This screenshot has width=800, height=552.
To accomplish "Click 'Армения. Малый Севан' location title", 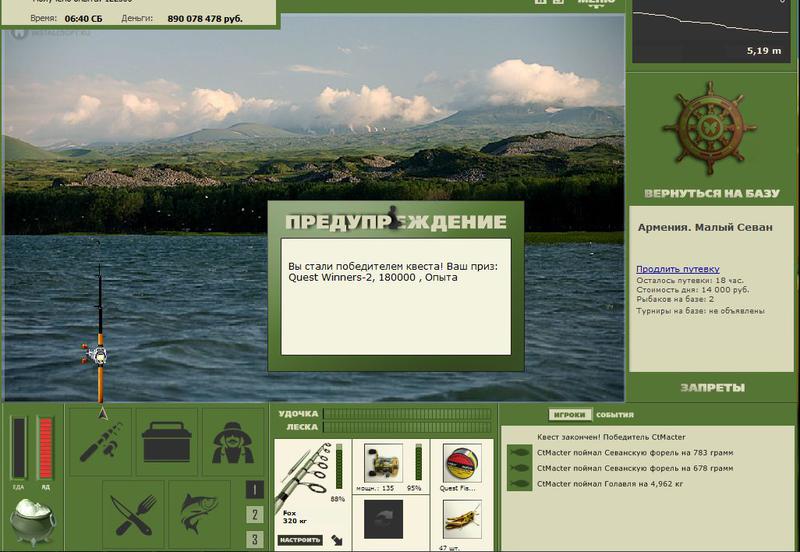I will coord(705,228).
